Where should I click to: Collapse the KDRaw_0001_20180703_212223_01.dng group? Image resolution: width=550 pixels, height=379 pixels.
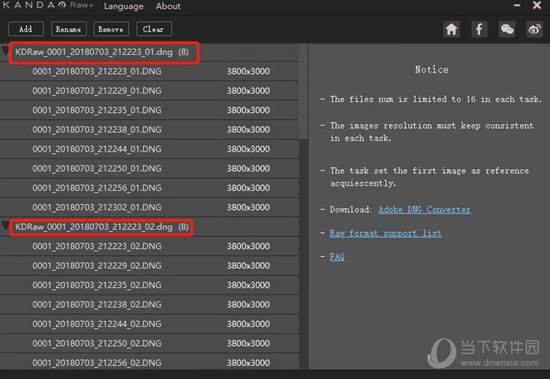(5, 52)
